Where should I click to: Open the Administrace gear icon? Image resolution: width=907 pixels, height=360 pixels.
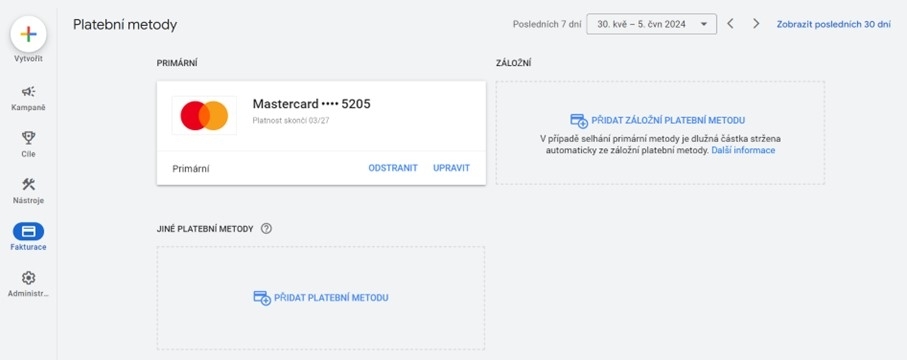[x=28, y=278]
